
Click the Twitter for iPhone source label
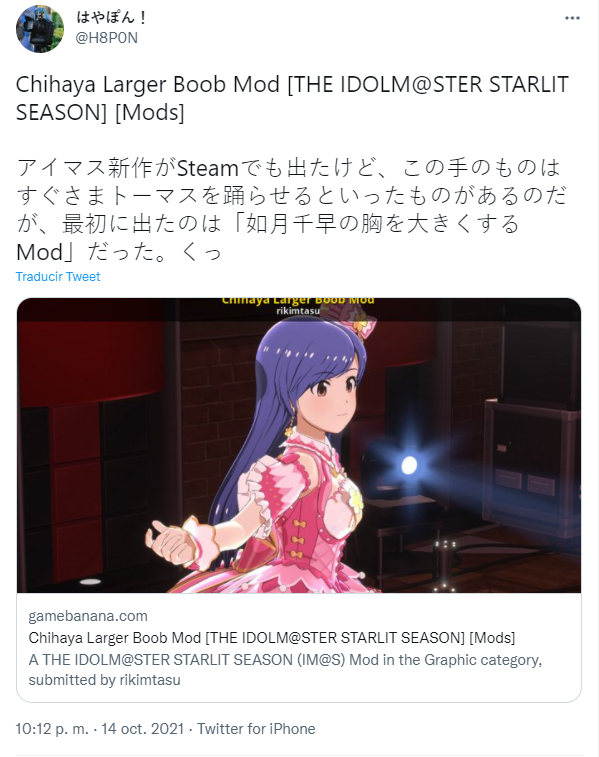click(256, 729)
